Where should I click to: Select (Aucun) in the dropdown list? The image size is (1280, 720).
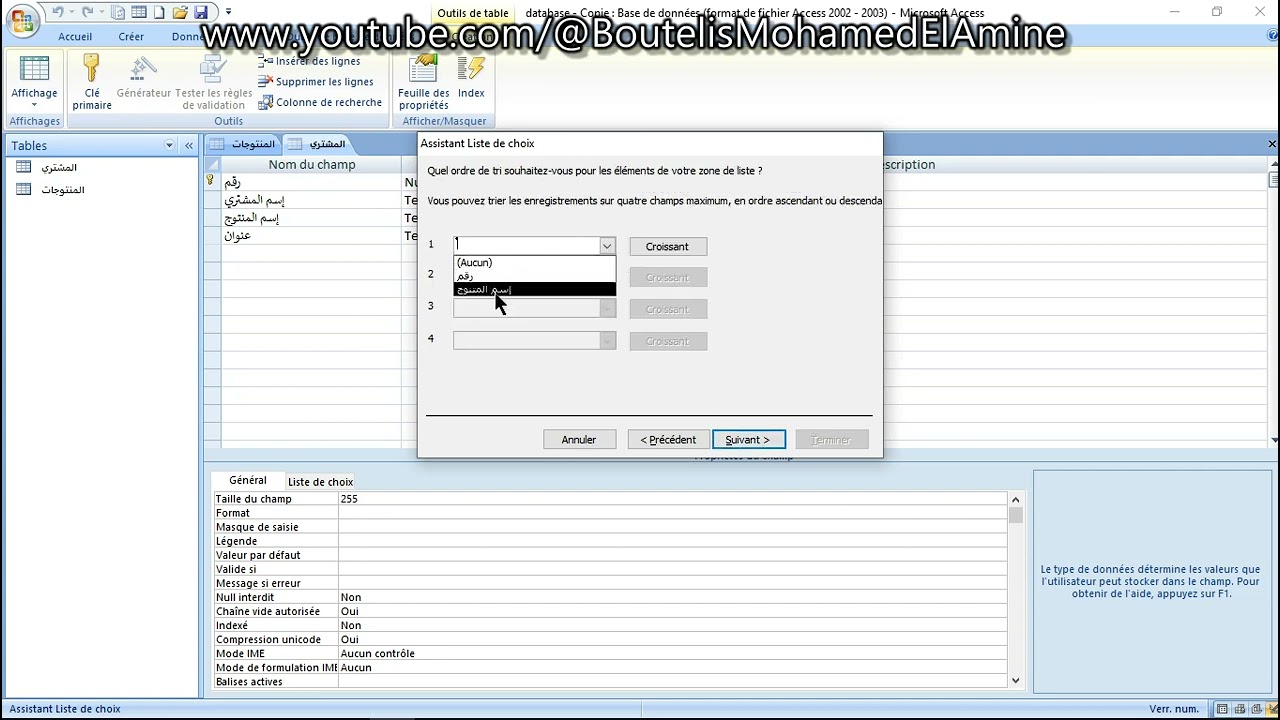(x=535, y=262)
